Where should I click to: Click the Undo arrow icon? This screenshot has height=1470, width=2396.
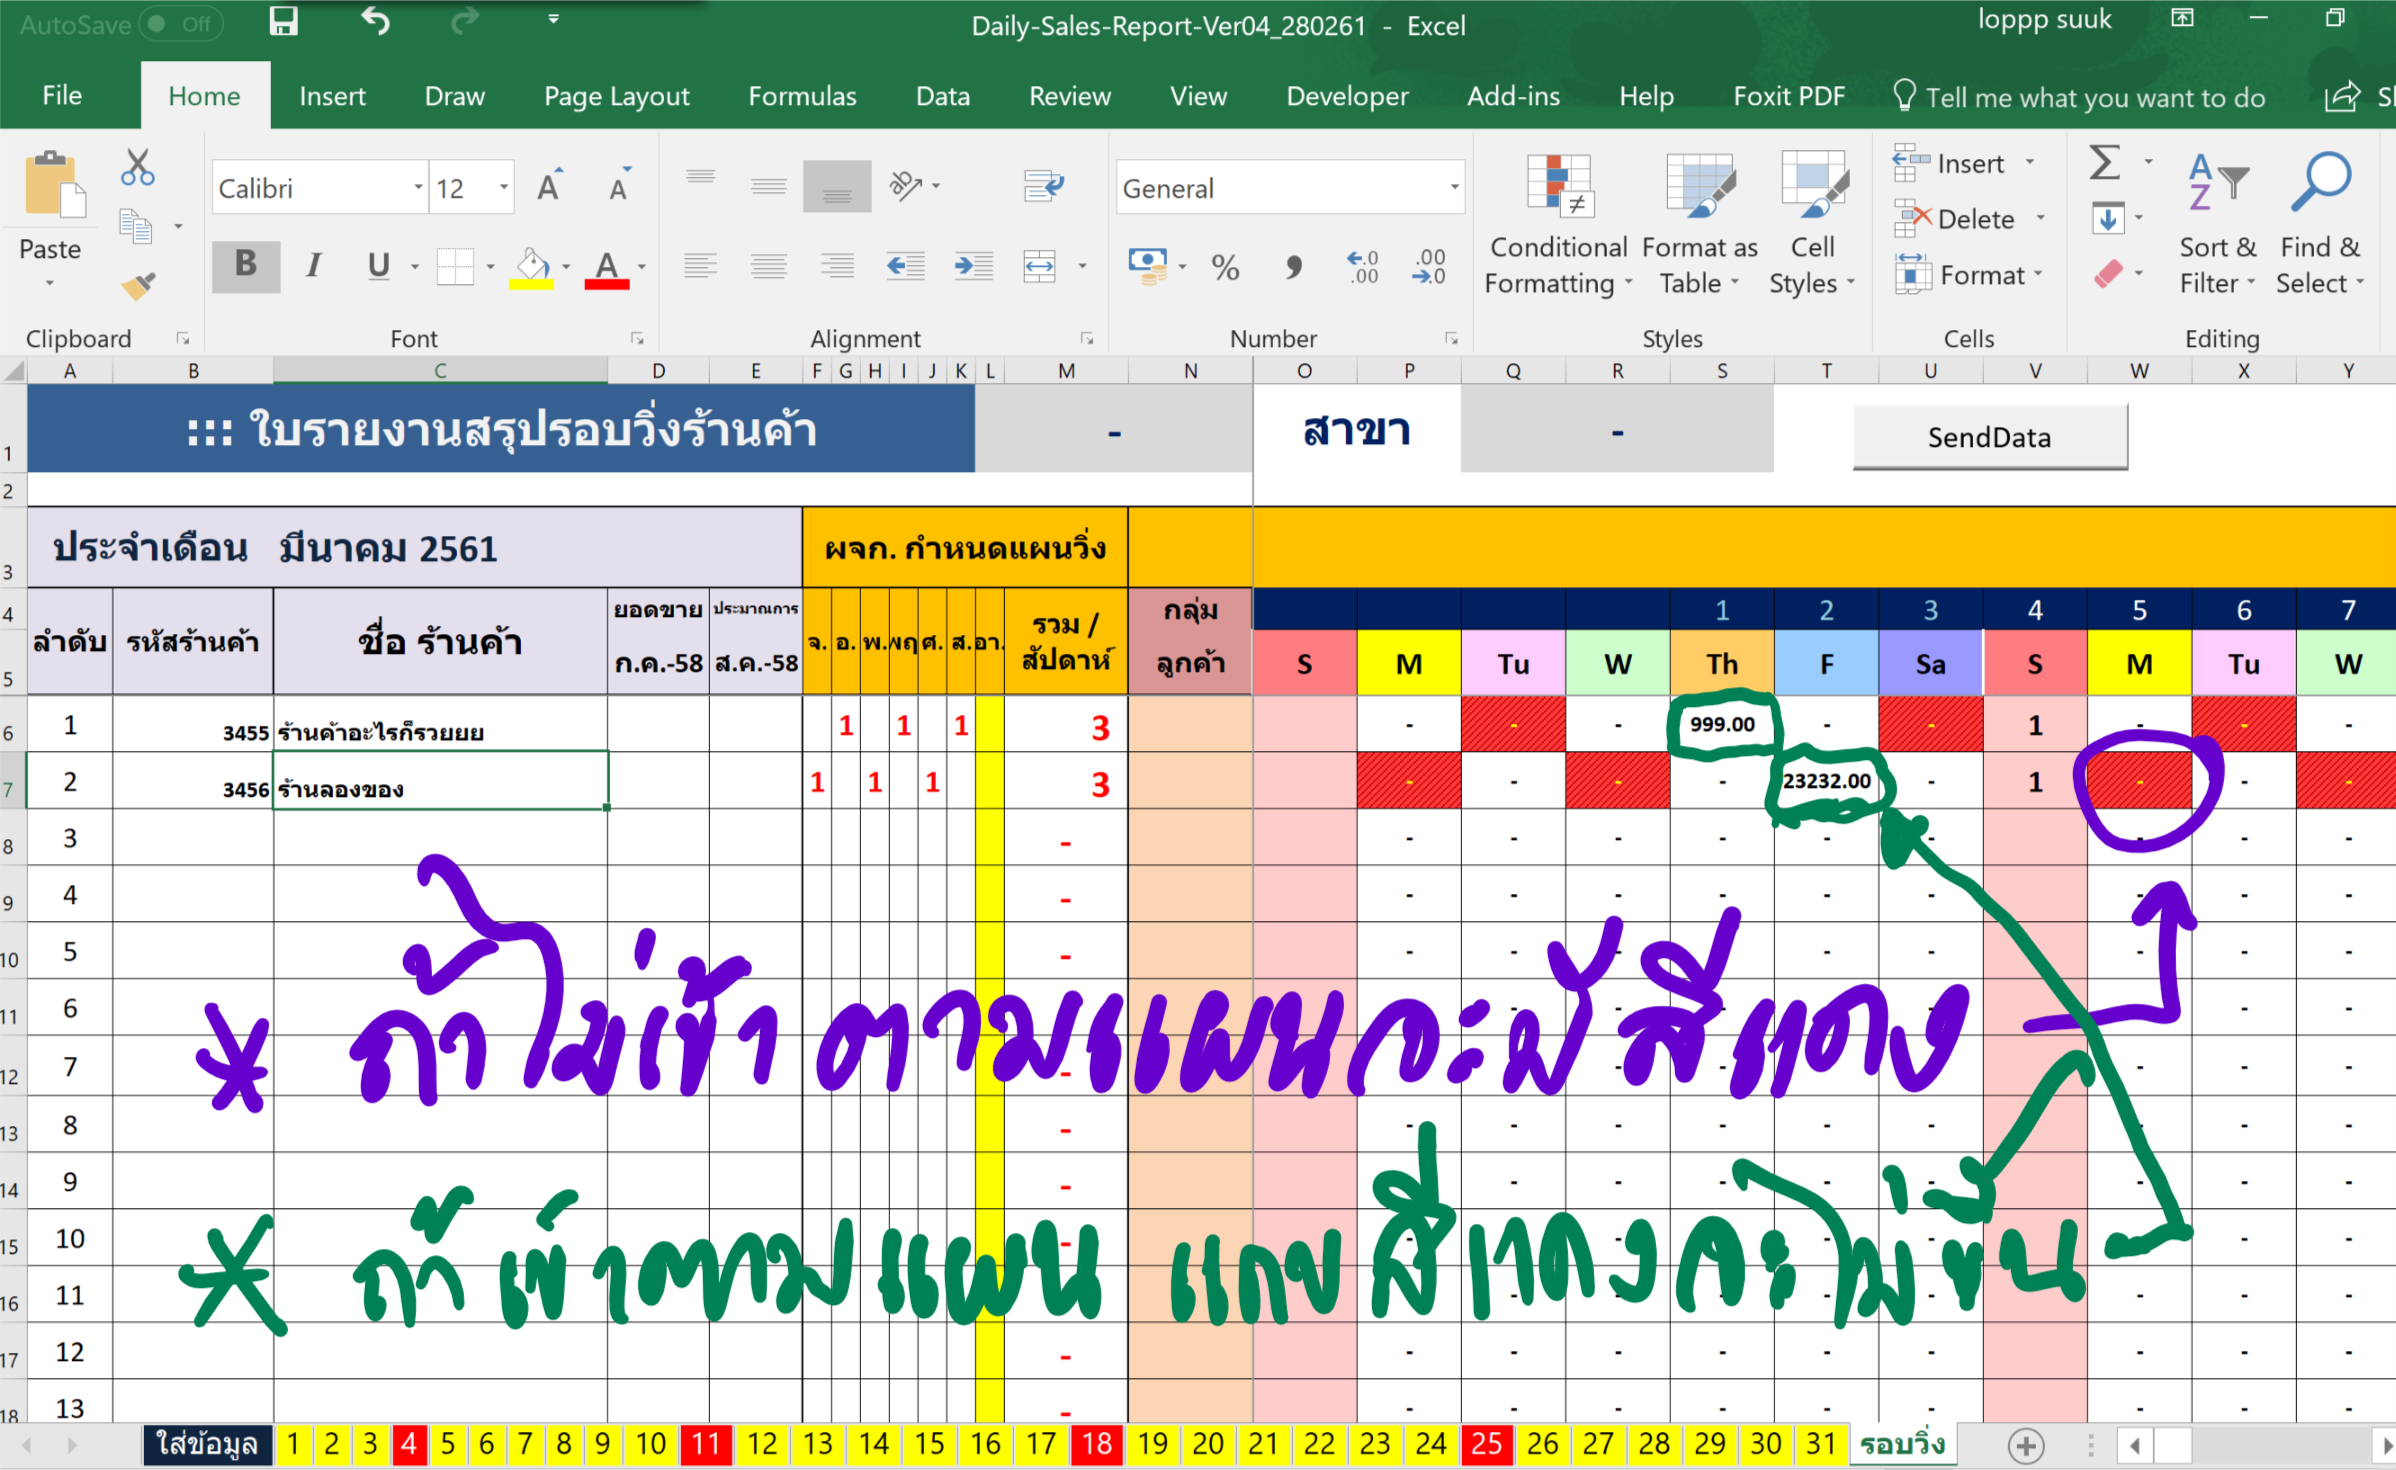pos(375,22)
